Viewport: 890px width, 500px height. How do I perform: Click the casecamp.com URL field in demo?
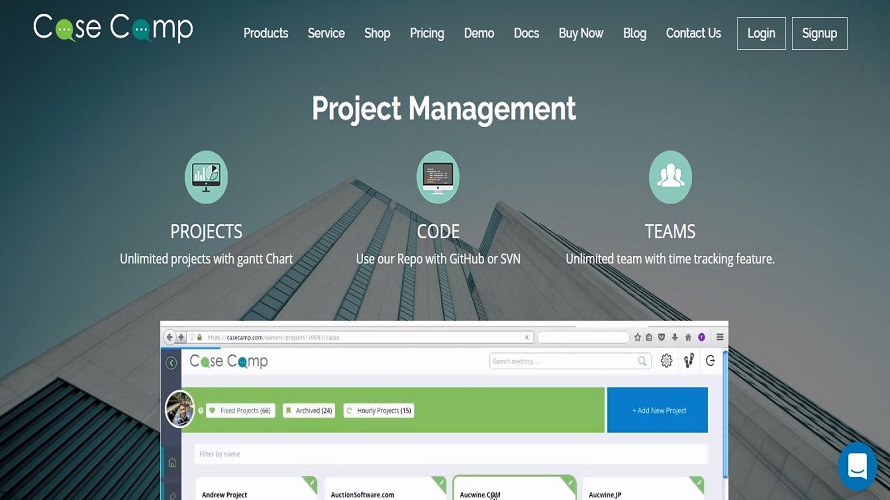coord(360,337)
